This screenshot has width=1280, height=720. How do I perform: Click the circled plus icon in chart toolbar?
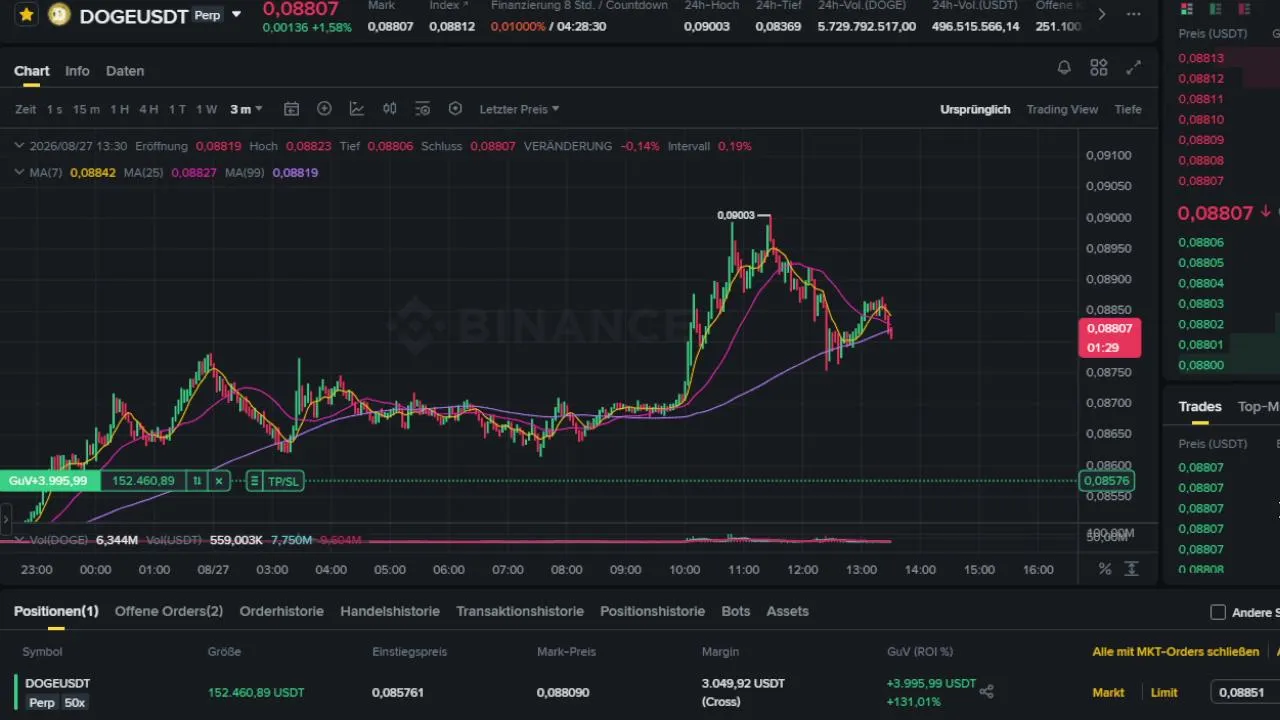(324, 109)
